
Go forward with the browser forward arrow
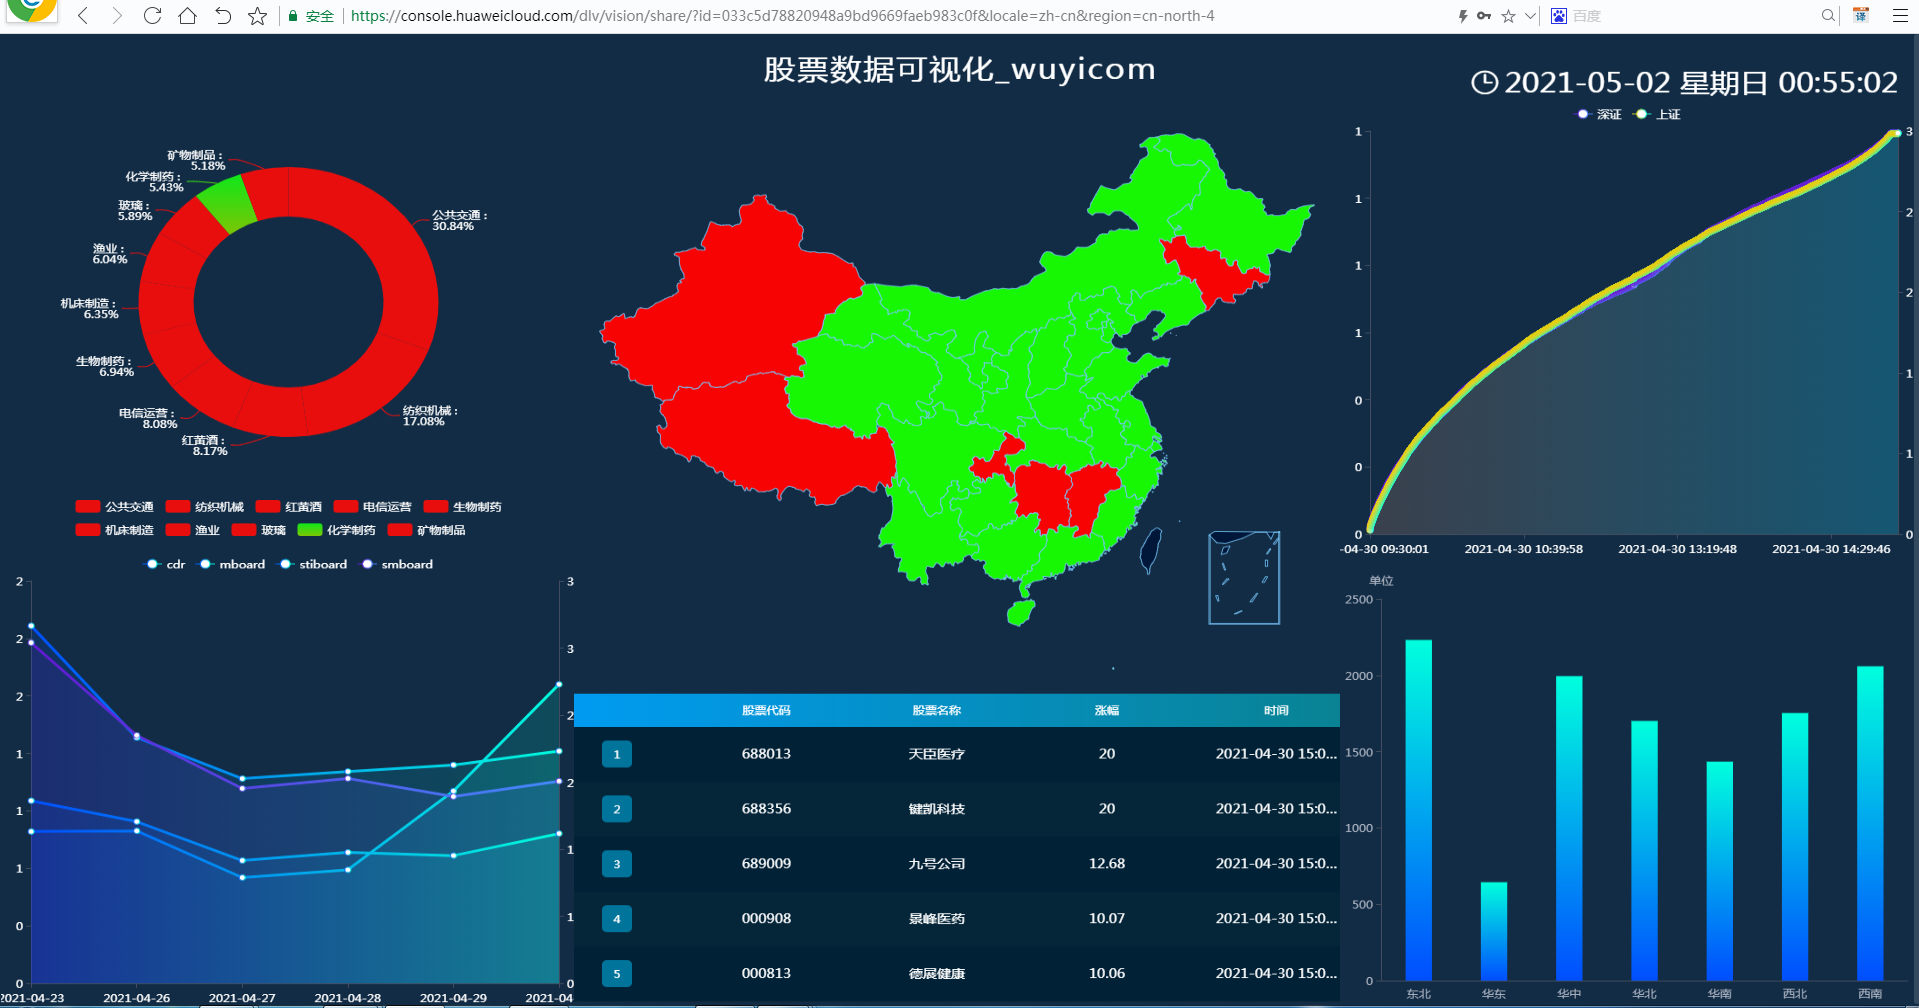coord(117,16)
